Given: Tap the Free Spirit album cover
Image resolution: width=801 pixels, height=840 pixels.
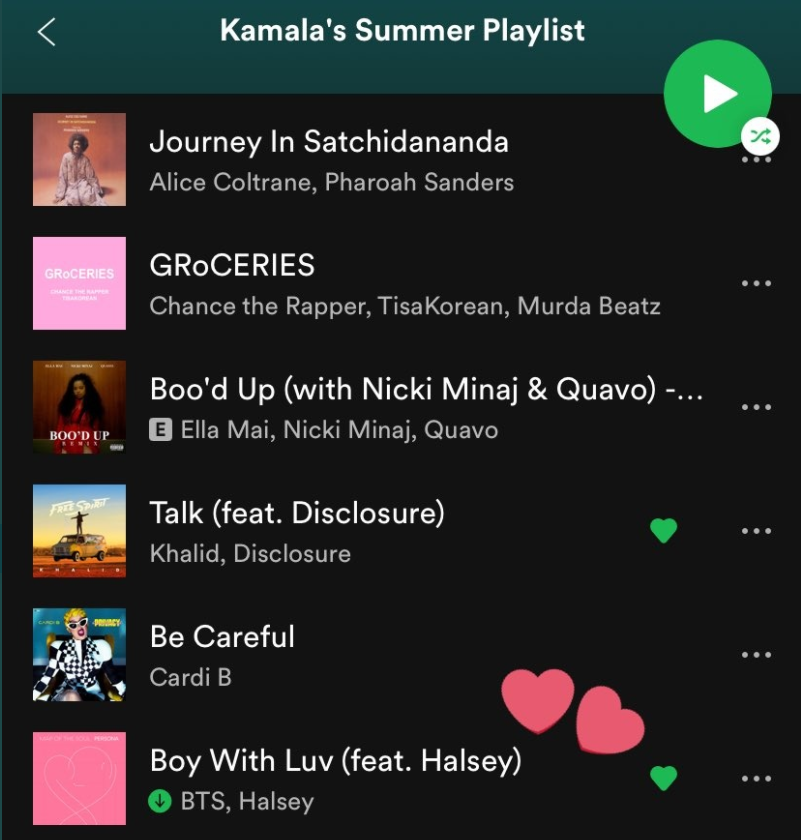Looking at the screenshot, I should click(79, 531).
